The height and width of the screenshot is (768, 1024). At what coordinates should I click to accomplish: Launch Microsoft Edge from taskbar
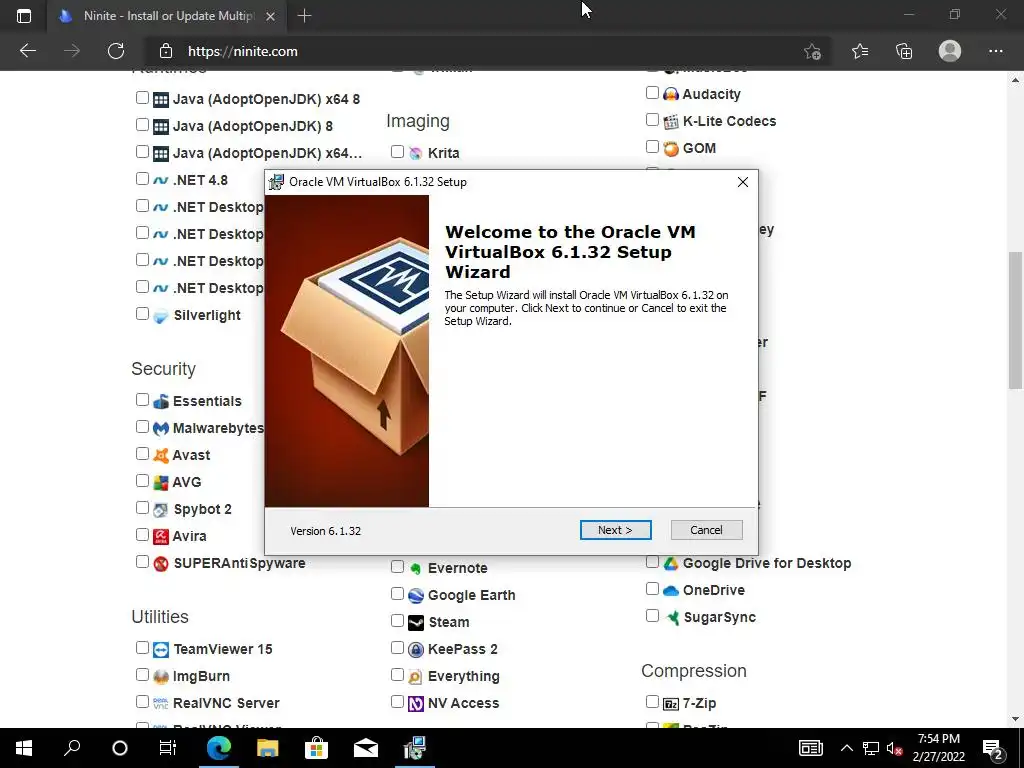coord(219,748)
